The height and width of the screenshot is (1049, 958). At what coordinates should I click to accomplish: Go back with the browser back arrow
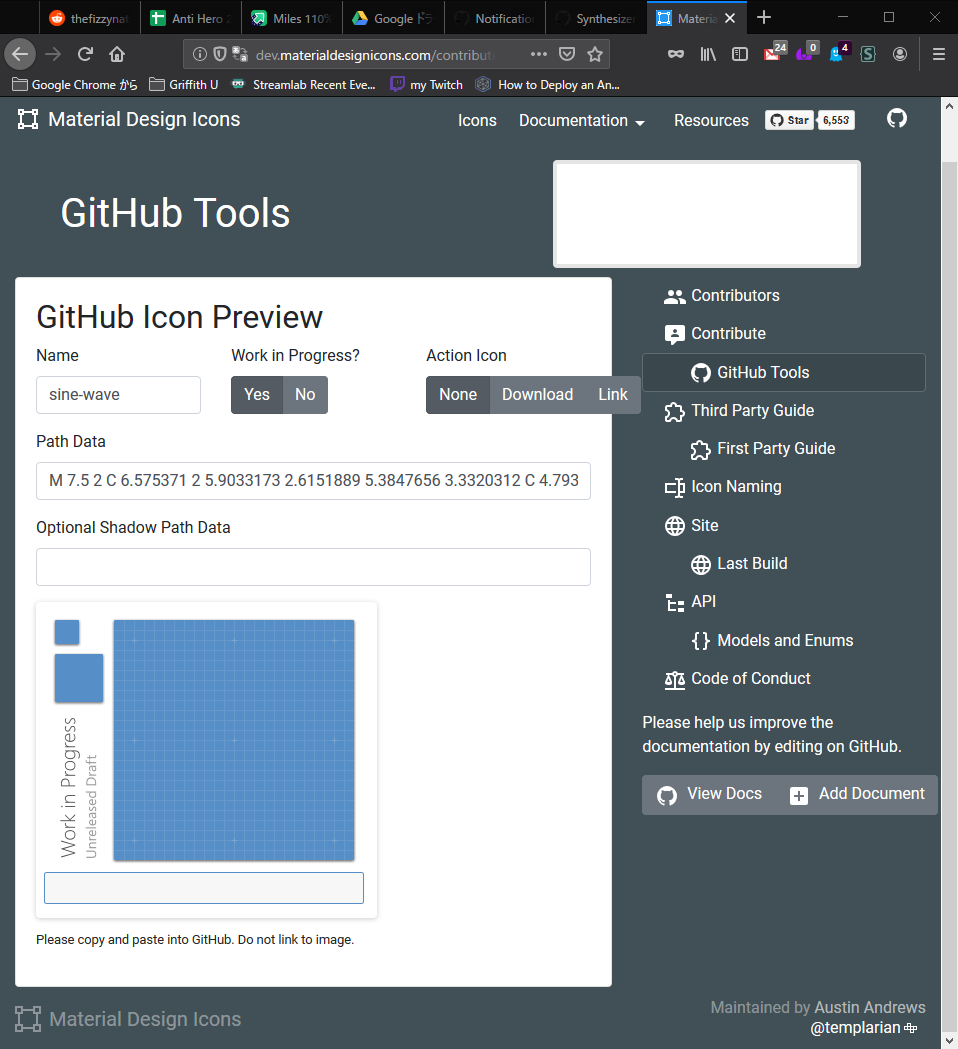[20, 54]
